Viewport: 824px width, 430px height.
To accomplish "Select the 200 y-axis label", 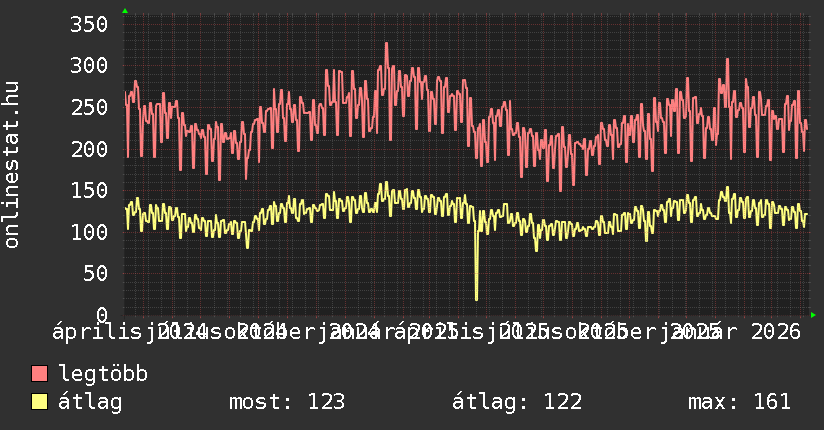I will (88, 149).
